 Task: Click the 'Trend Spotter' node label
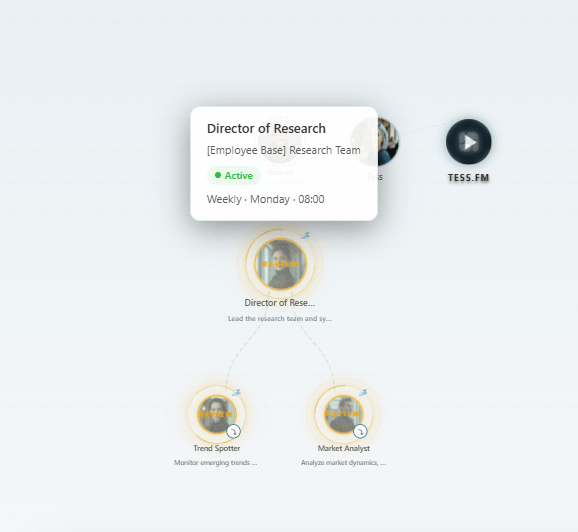click(217, 448)
